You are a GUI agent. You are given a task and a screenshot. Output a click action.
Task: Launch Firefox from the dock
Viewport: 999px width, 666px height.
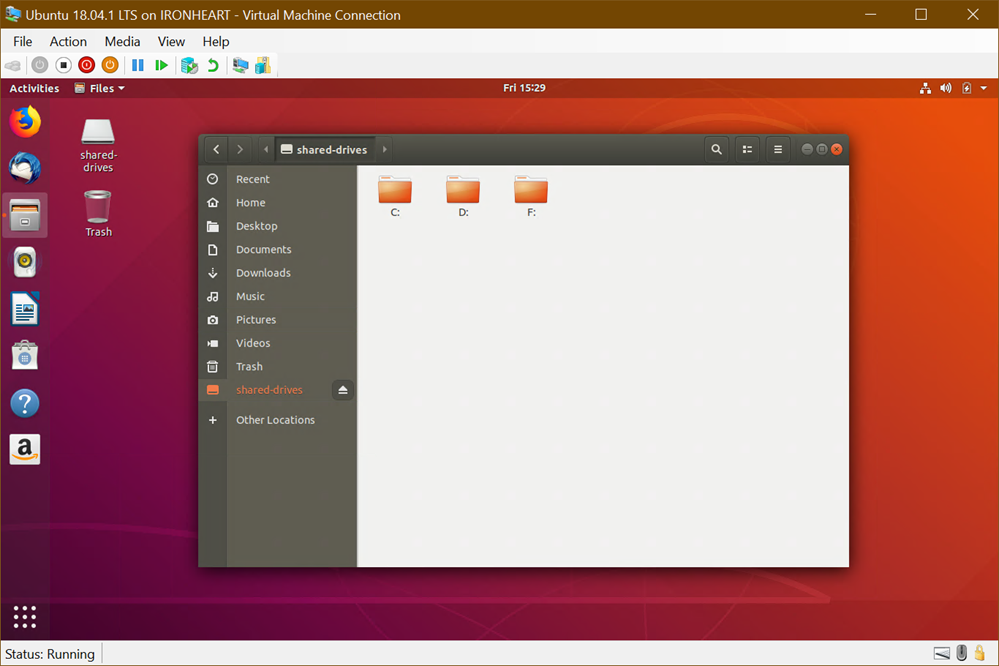[x=25, y=122]
